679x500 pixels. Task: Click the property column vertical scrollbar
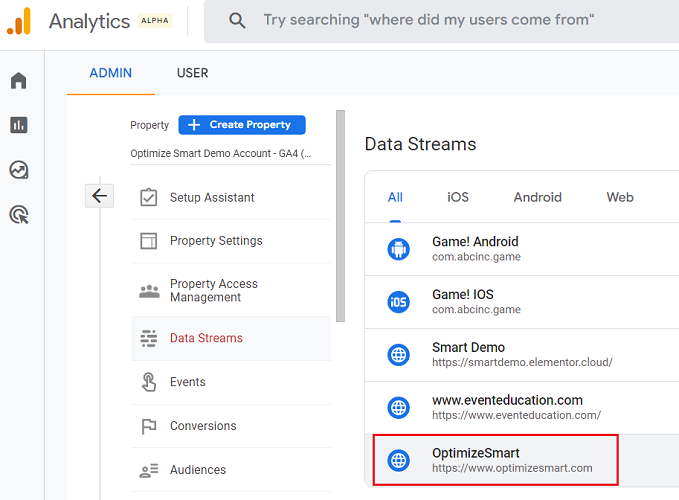340,216
